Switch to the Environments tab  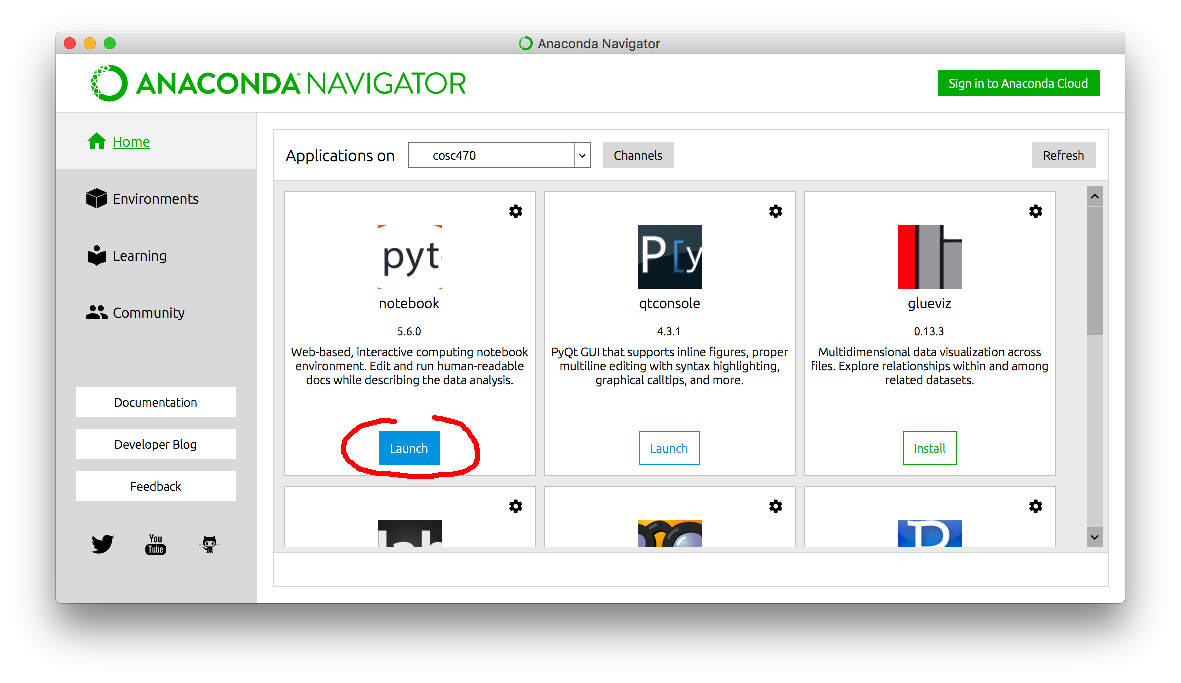click(156, 199)
